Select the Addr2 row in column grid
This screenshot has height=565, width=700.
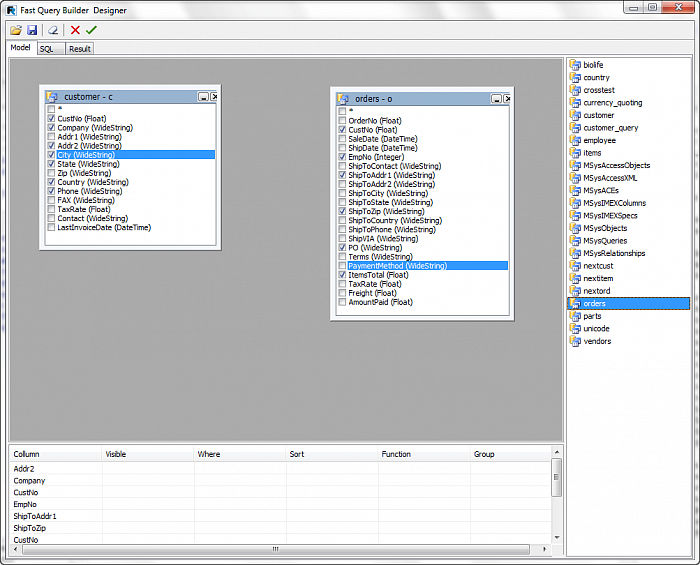click(x=24, y=468)
